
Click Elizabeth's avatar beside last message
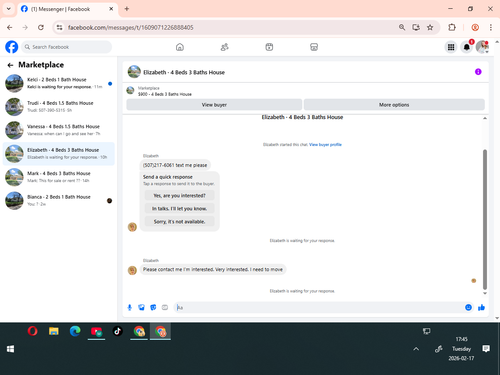tap(132, 270)
